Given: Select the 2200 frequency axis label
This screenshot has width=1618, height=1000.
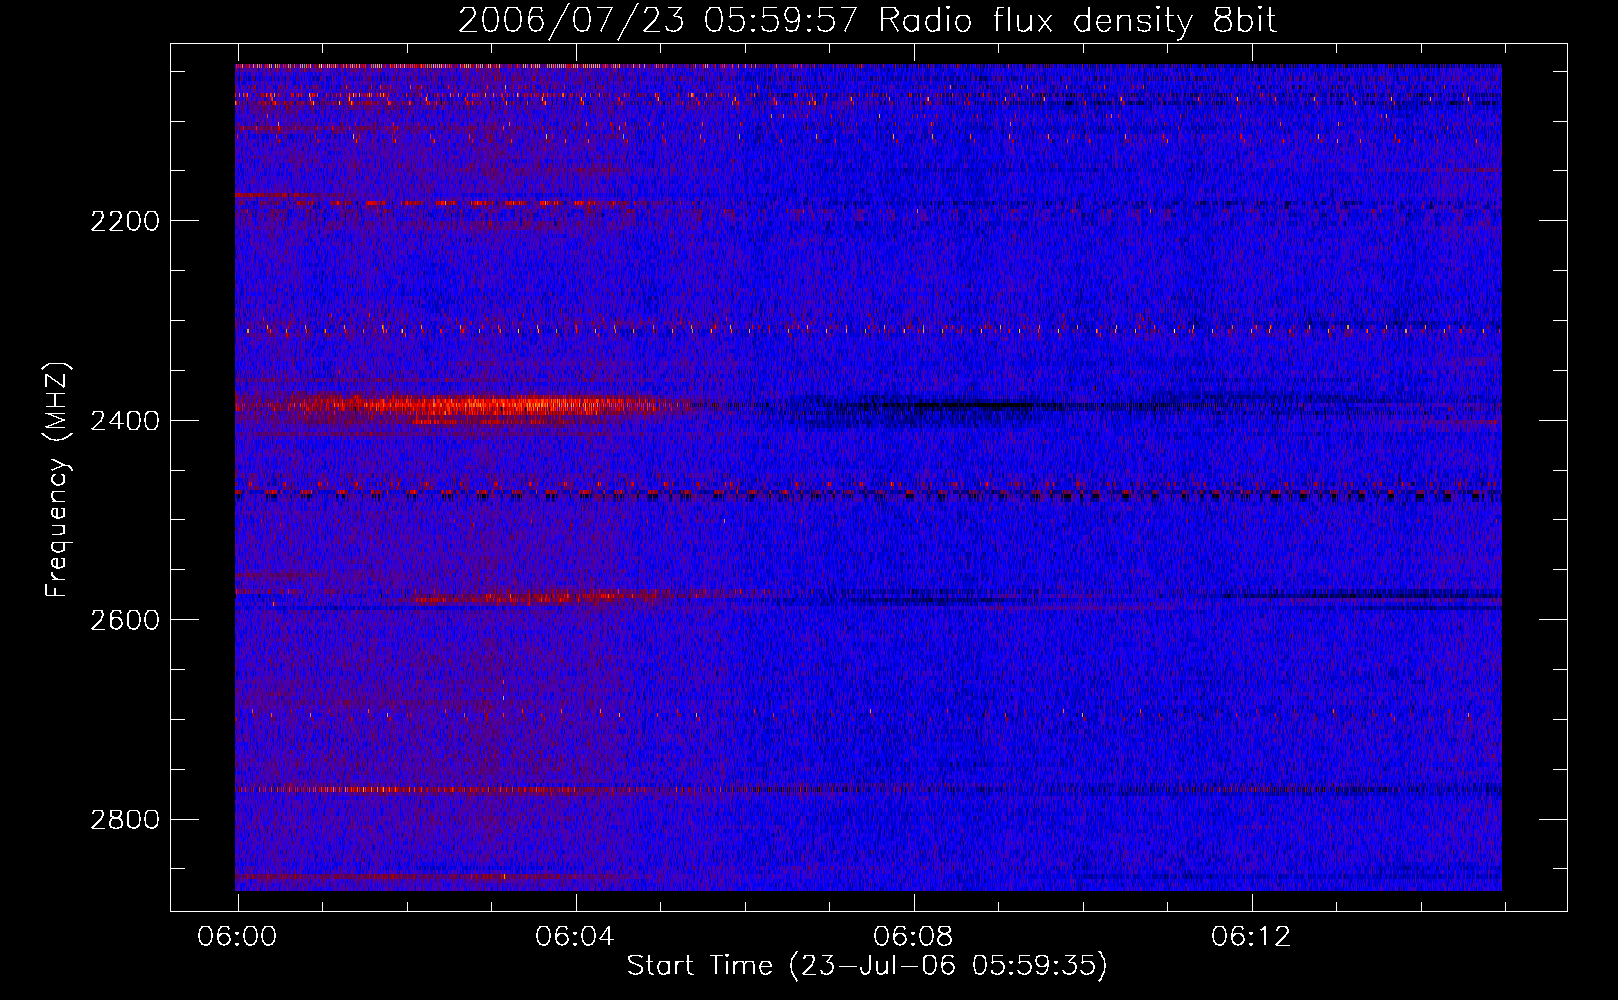Looking at the screenshot, I should pyautogui.click(x=125, y=221).
